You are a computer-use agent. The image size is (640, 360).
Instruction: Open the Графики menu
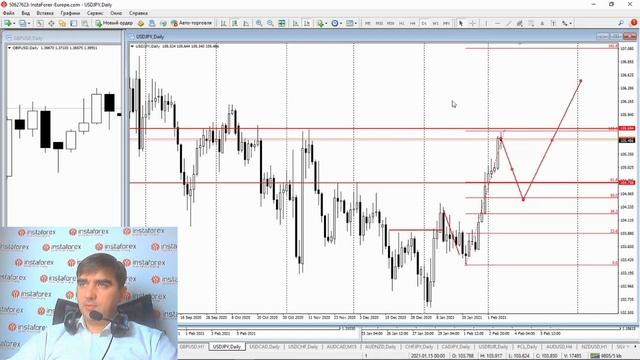pos(70,13)
